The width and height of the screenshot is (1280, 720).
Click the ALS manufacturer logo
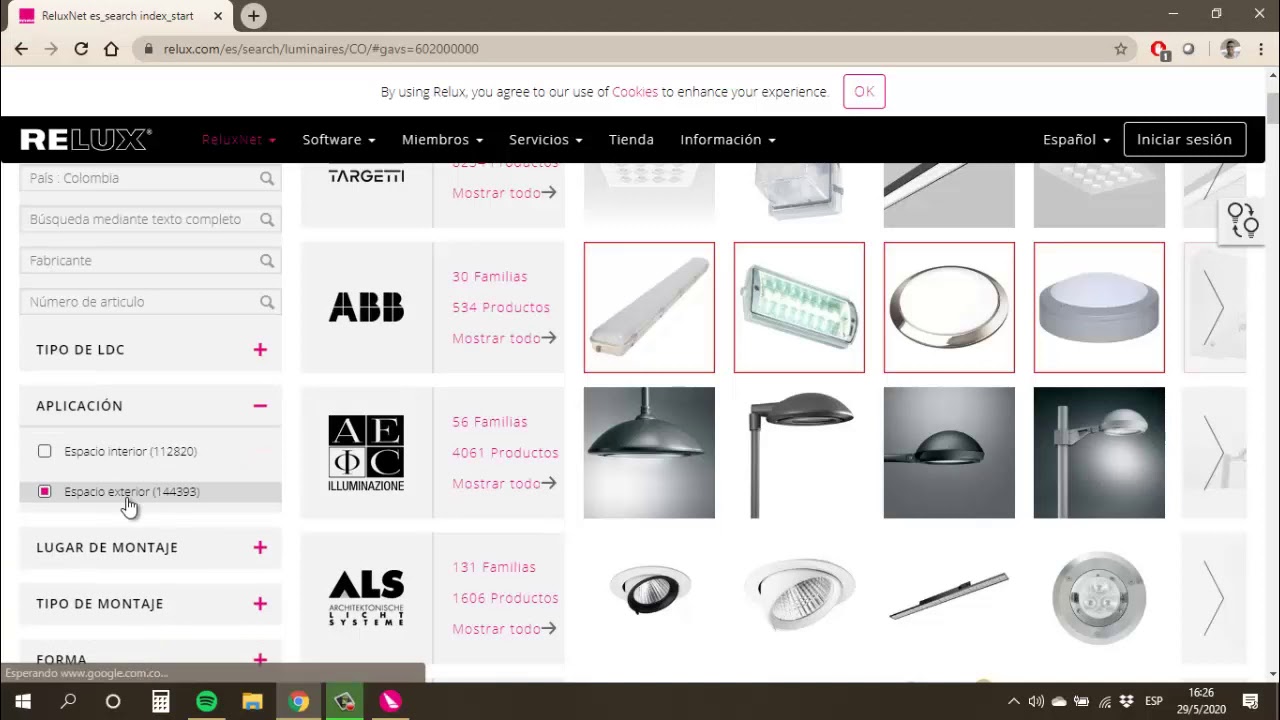(366, 598)
